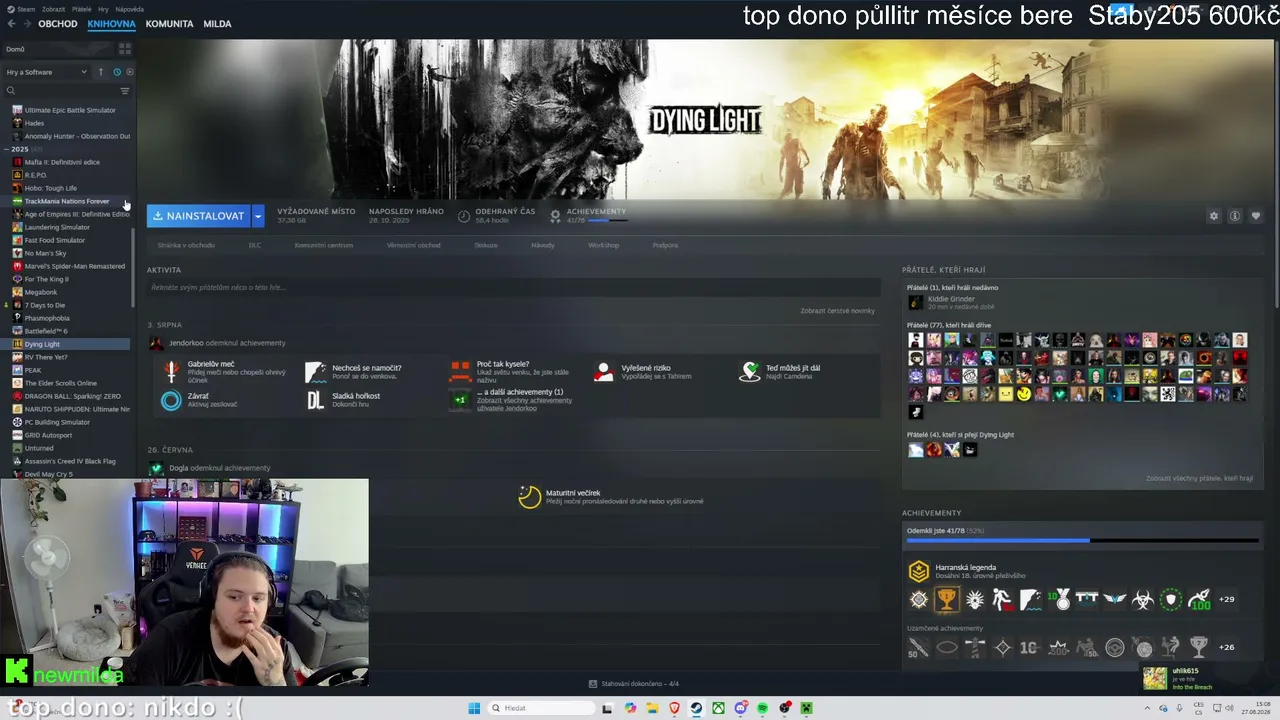Open the Věrnostní obchod link

point(414,245)
